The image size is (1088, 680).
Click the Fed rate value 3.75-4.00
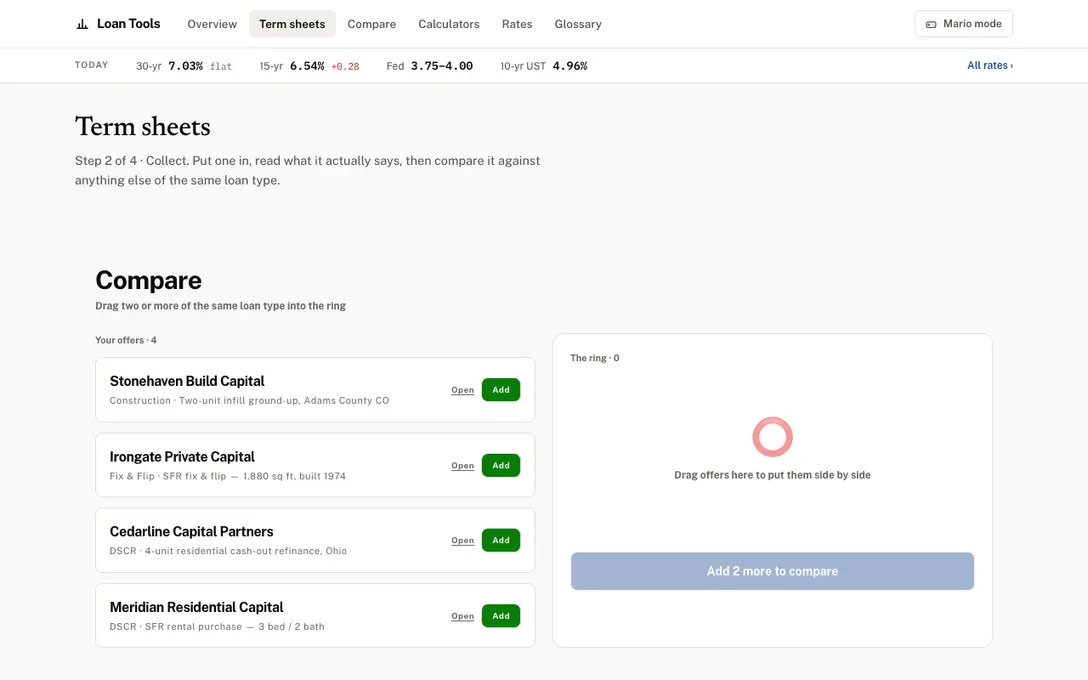point(441,66)
